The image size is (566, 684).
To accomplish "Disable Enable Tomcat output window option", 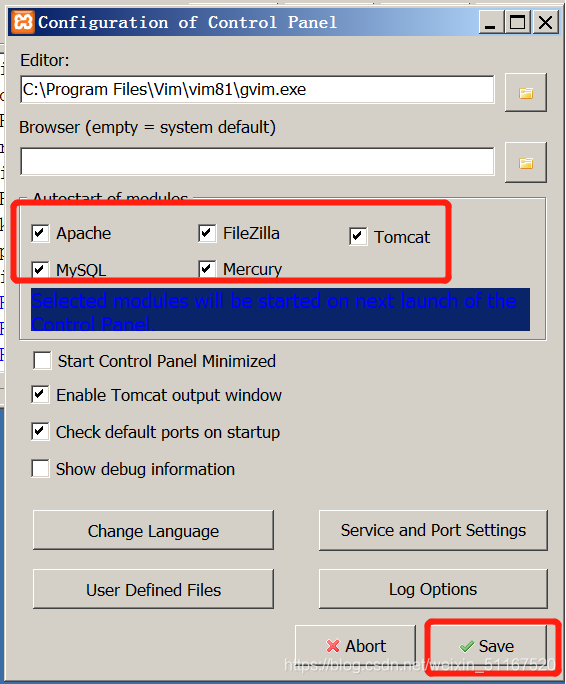I will click(x=40, y=394).
